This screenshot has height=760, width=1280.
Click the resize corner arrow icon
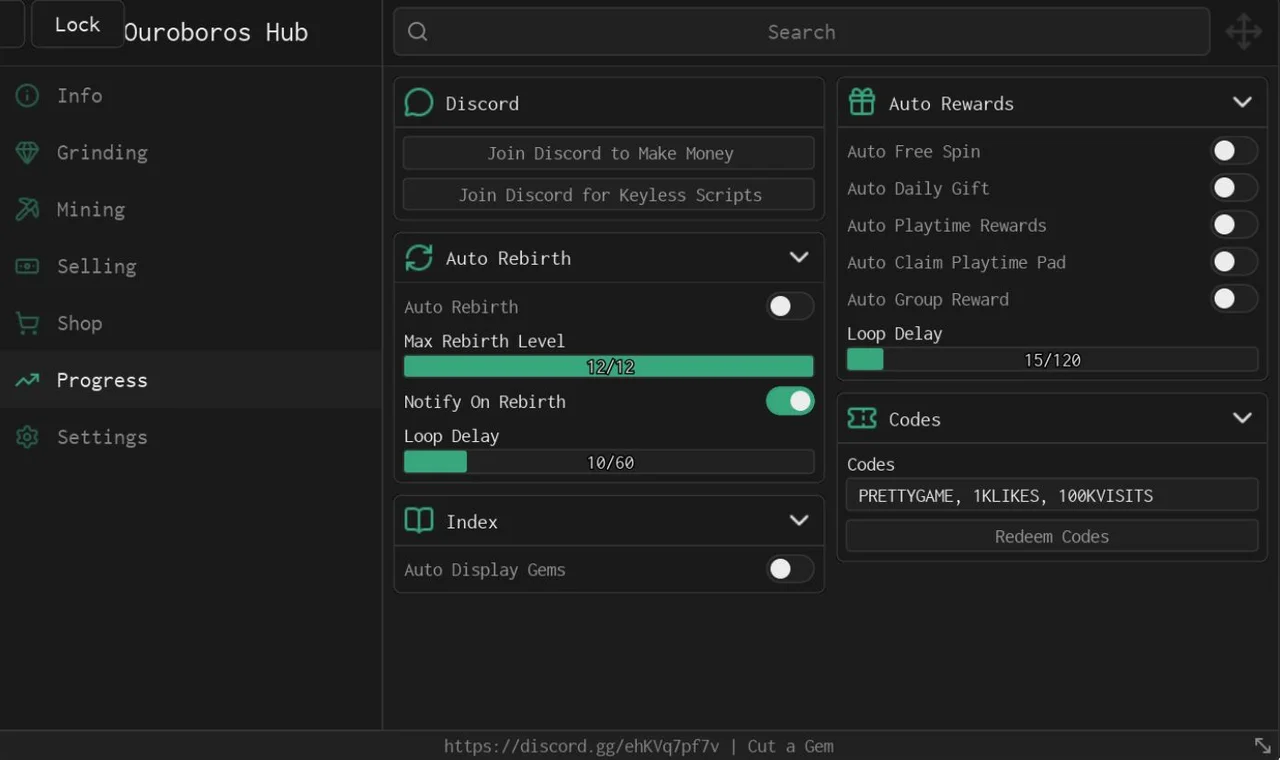click(1263, 745)
